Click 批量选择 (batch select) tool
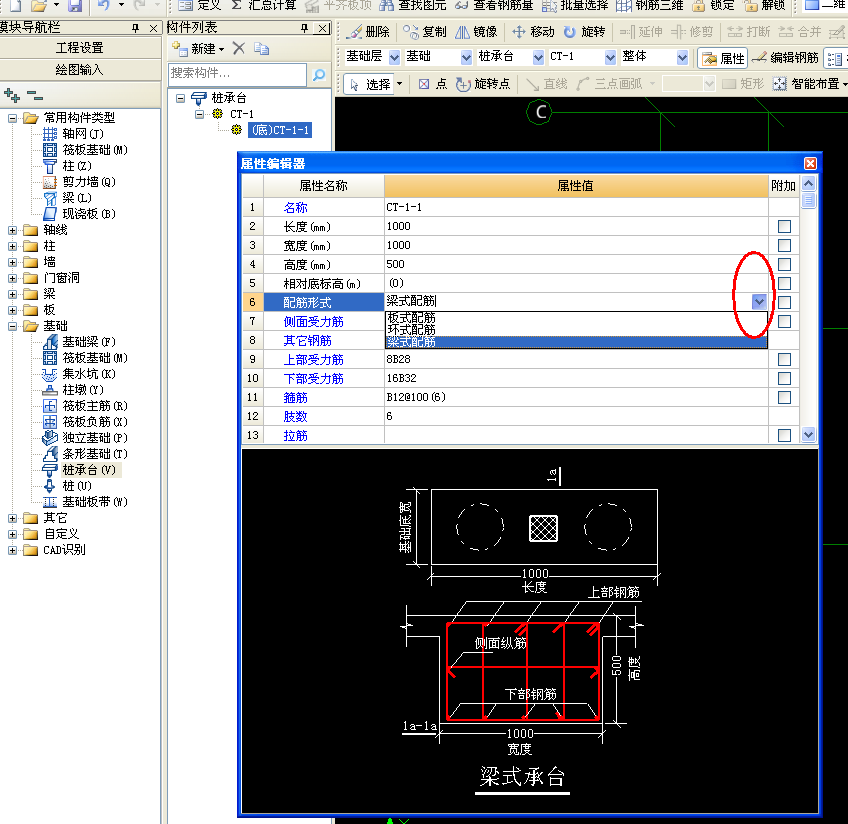Viewport: 848px width, 824px height. coord(575,5)
